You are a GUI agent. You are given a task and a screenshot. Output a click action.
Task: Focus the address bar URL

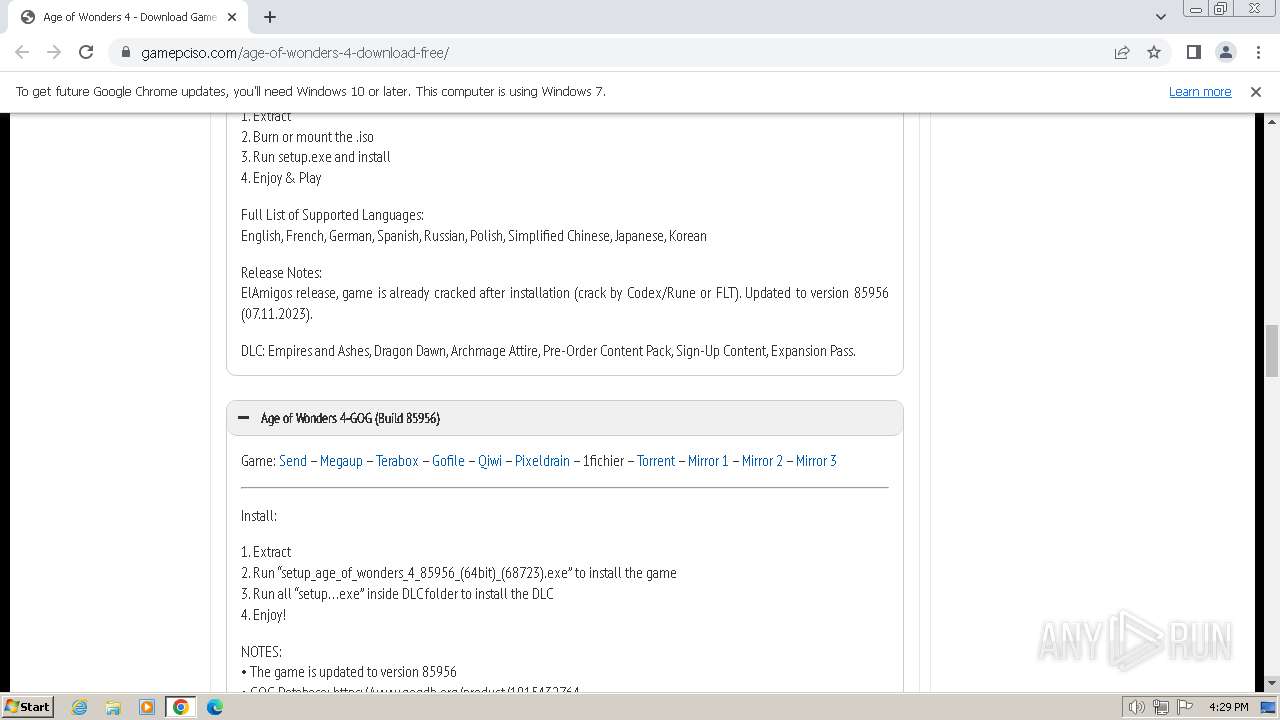[295, 52]
